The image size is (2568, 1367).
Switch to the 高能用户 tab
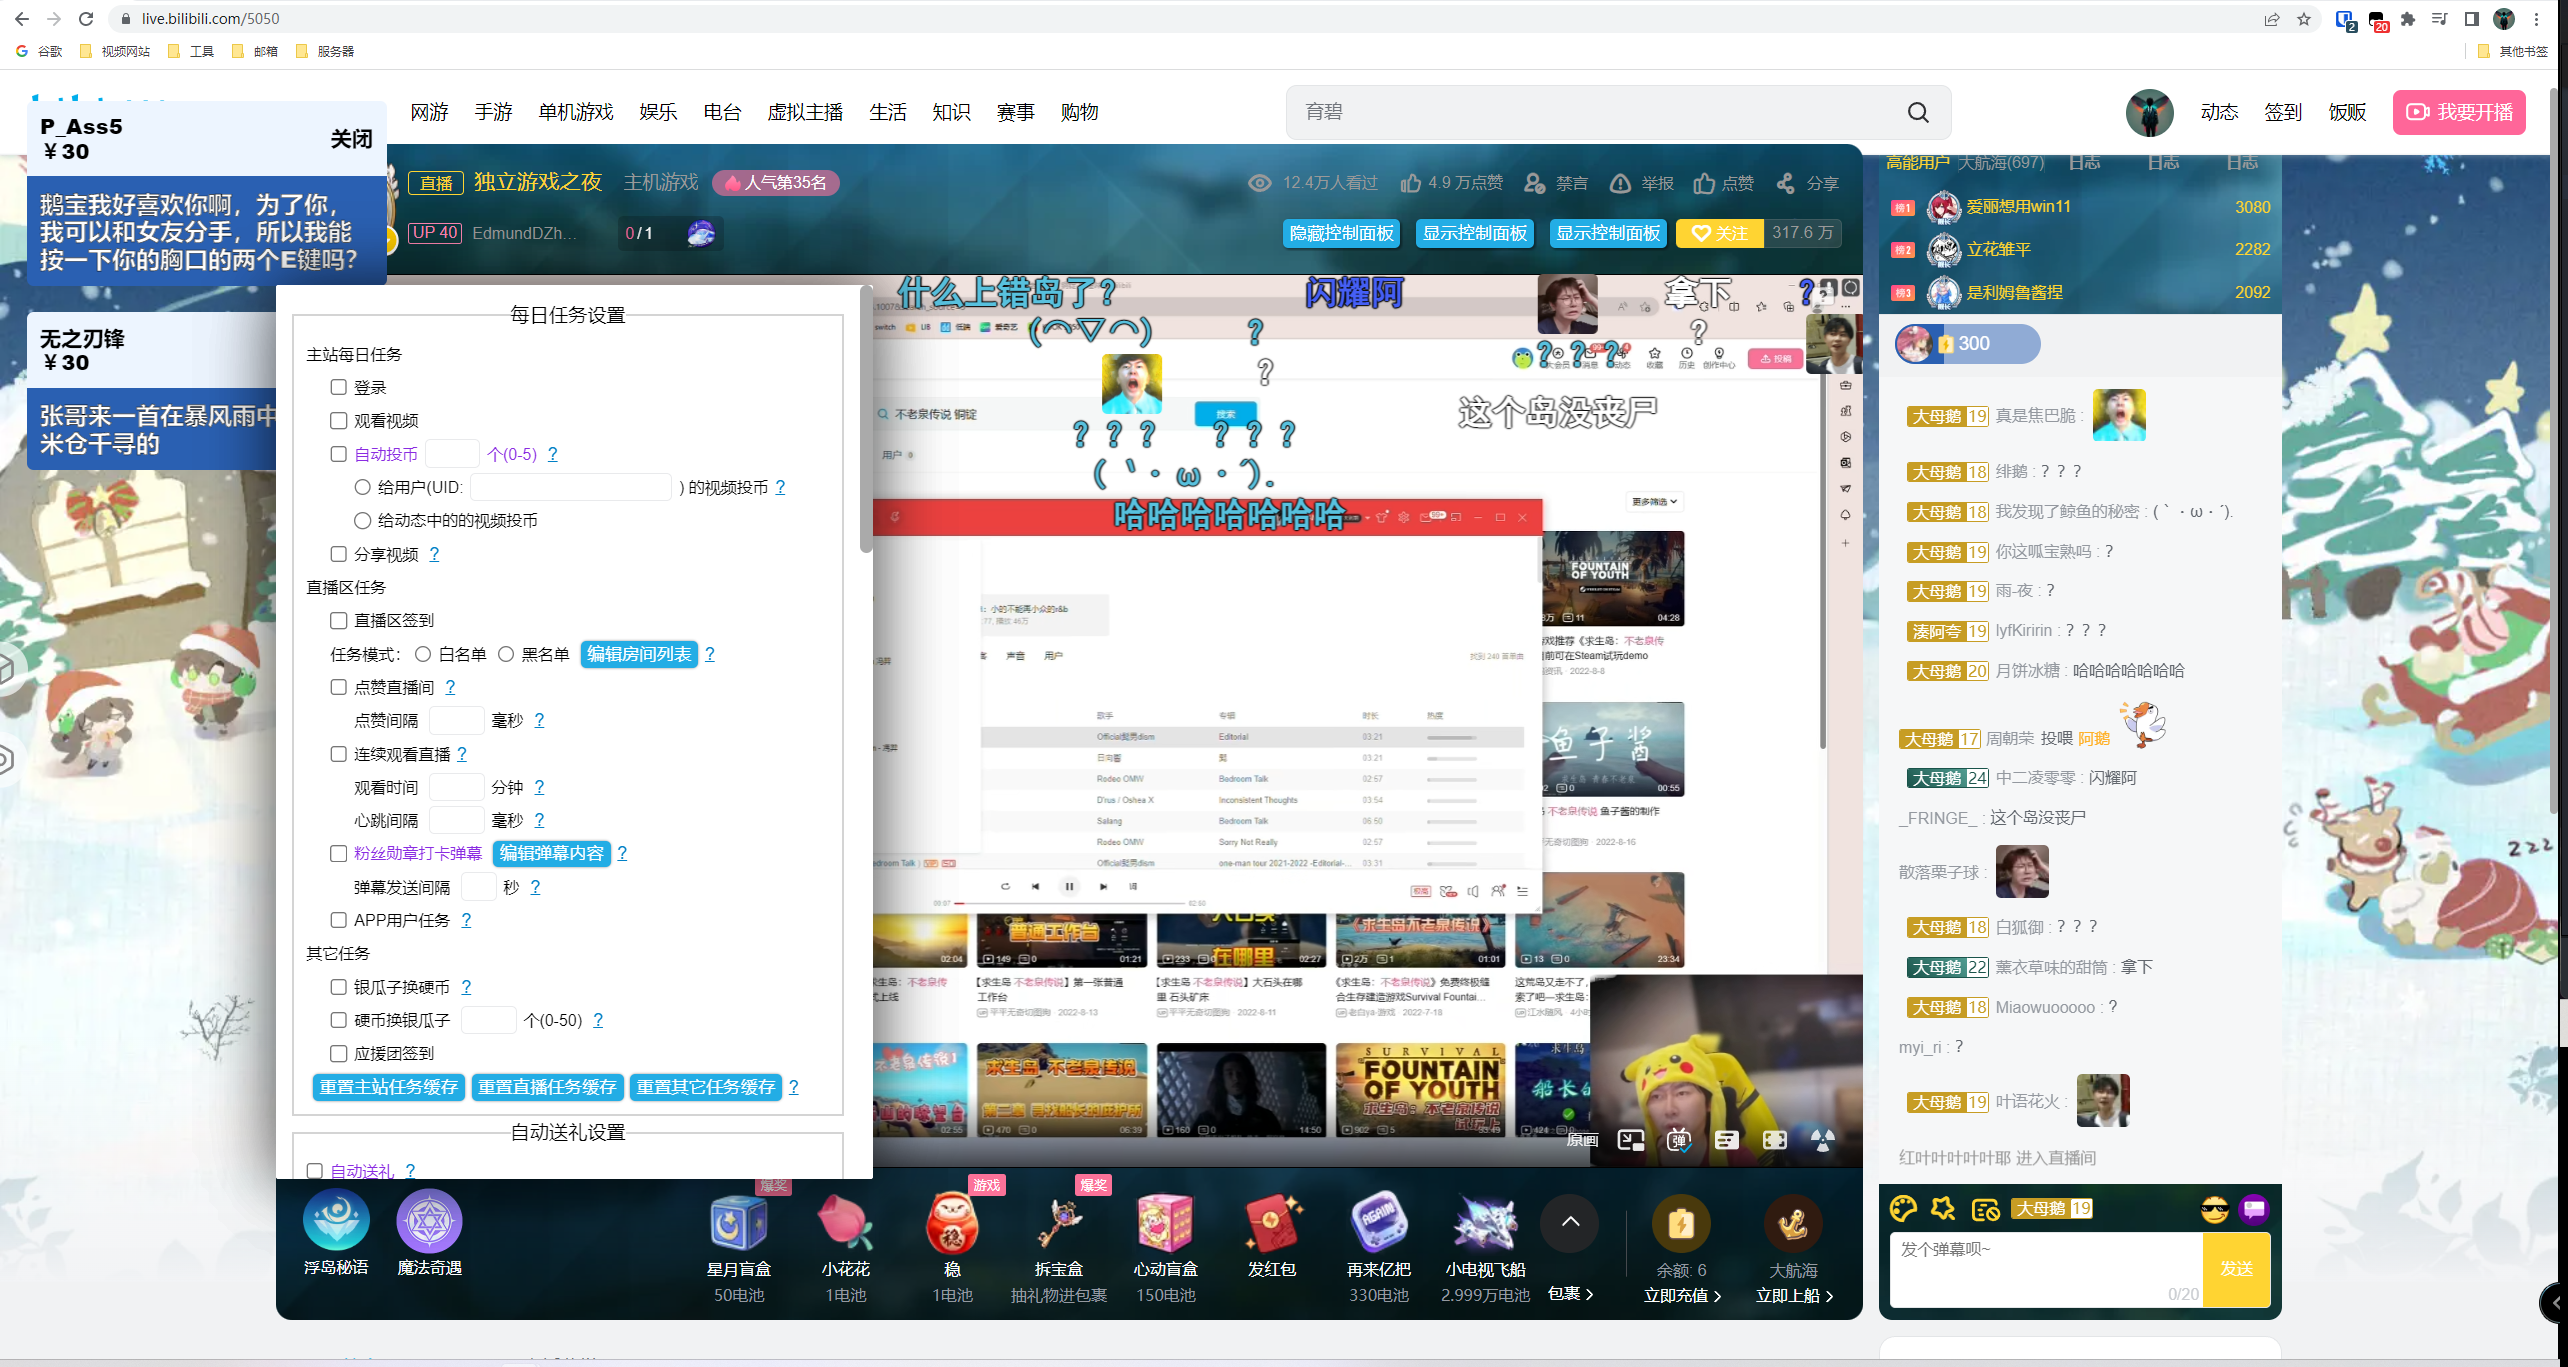[x=1917, y=162]
